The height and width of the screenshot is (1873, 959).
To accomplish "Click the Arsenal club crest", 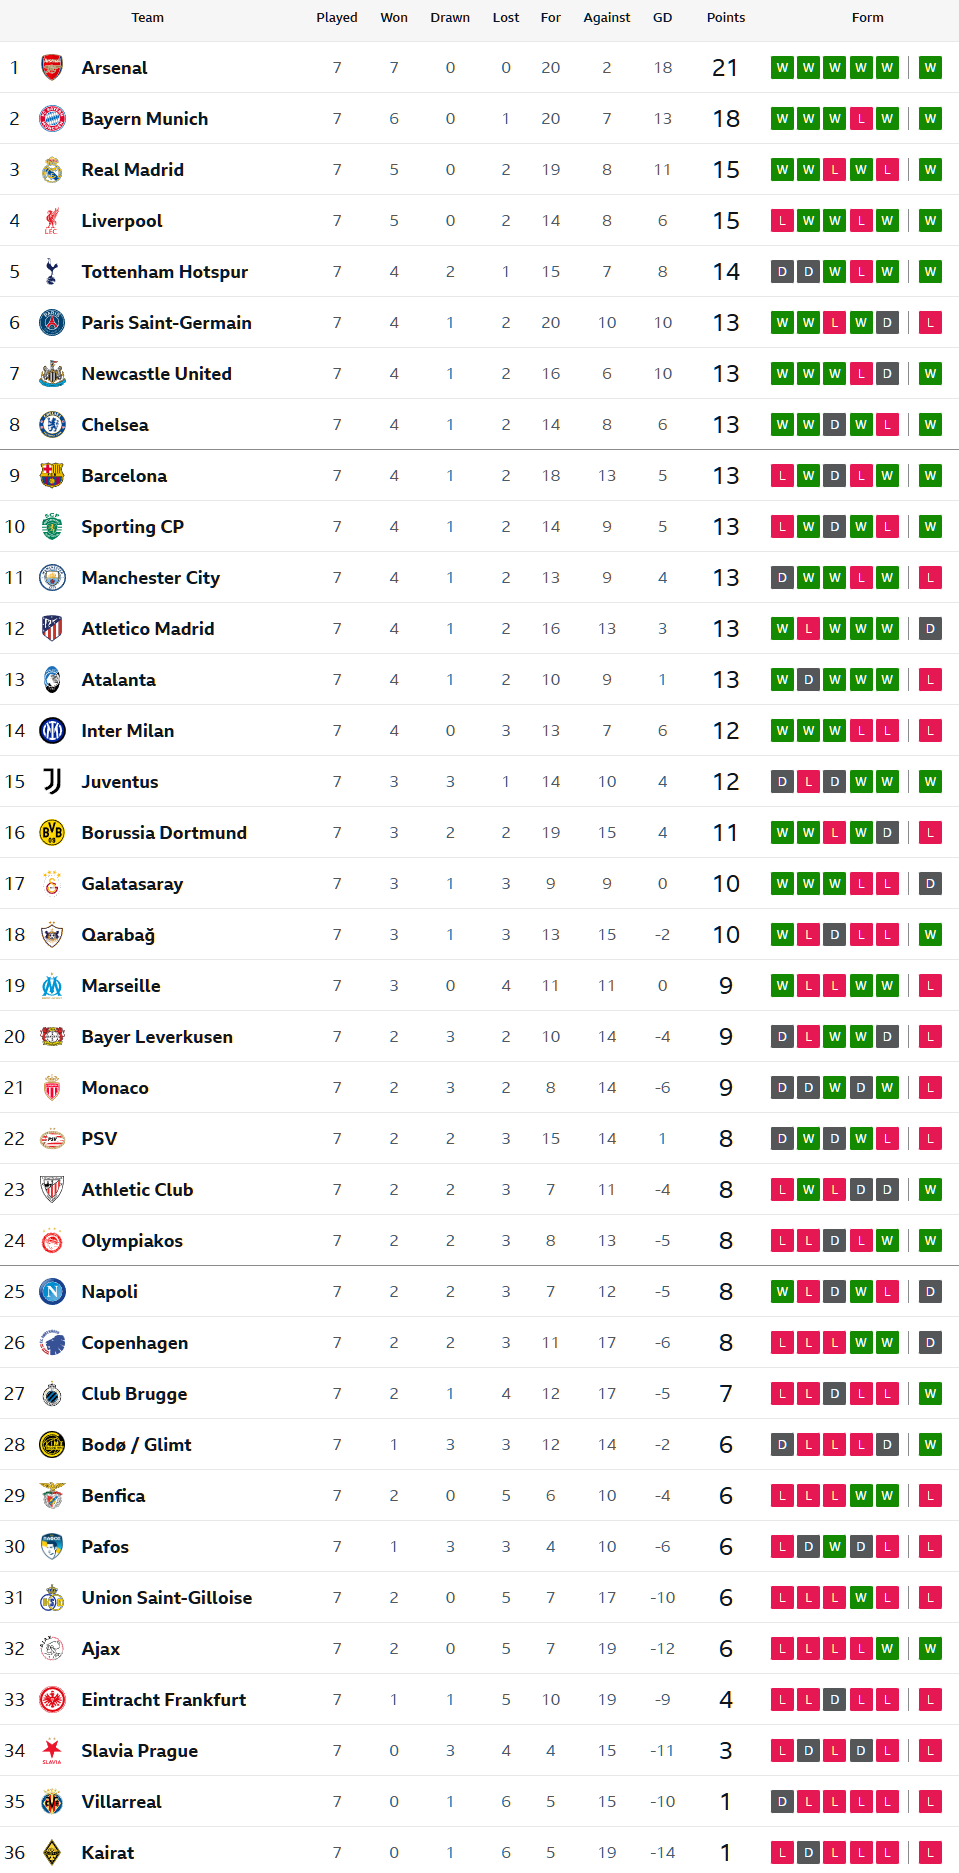I will 52,68.
